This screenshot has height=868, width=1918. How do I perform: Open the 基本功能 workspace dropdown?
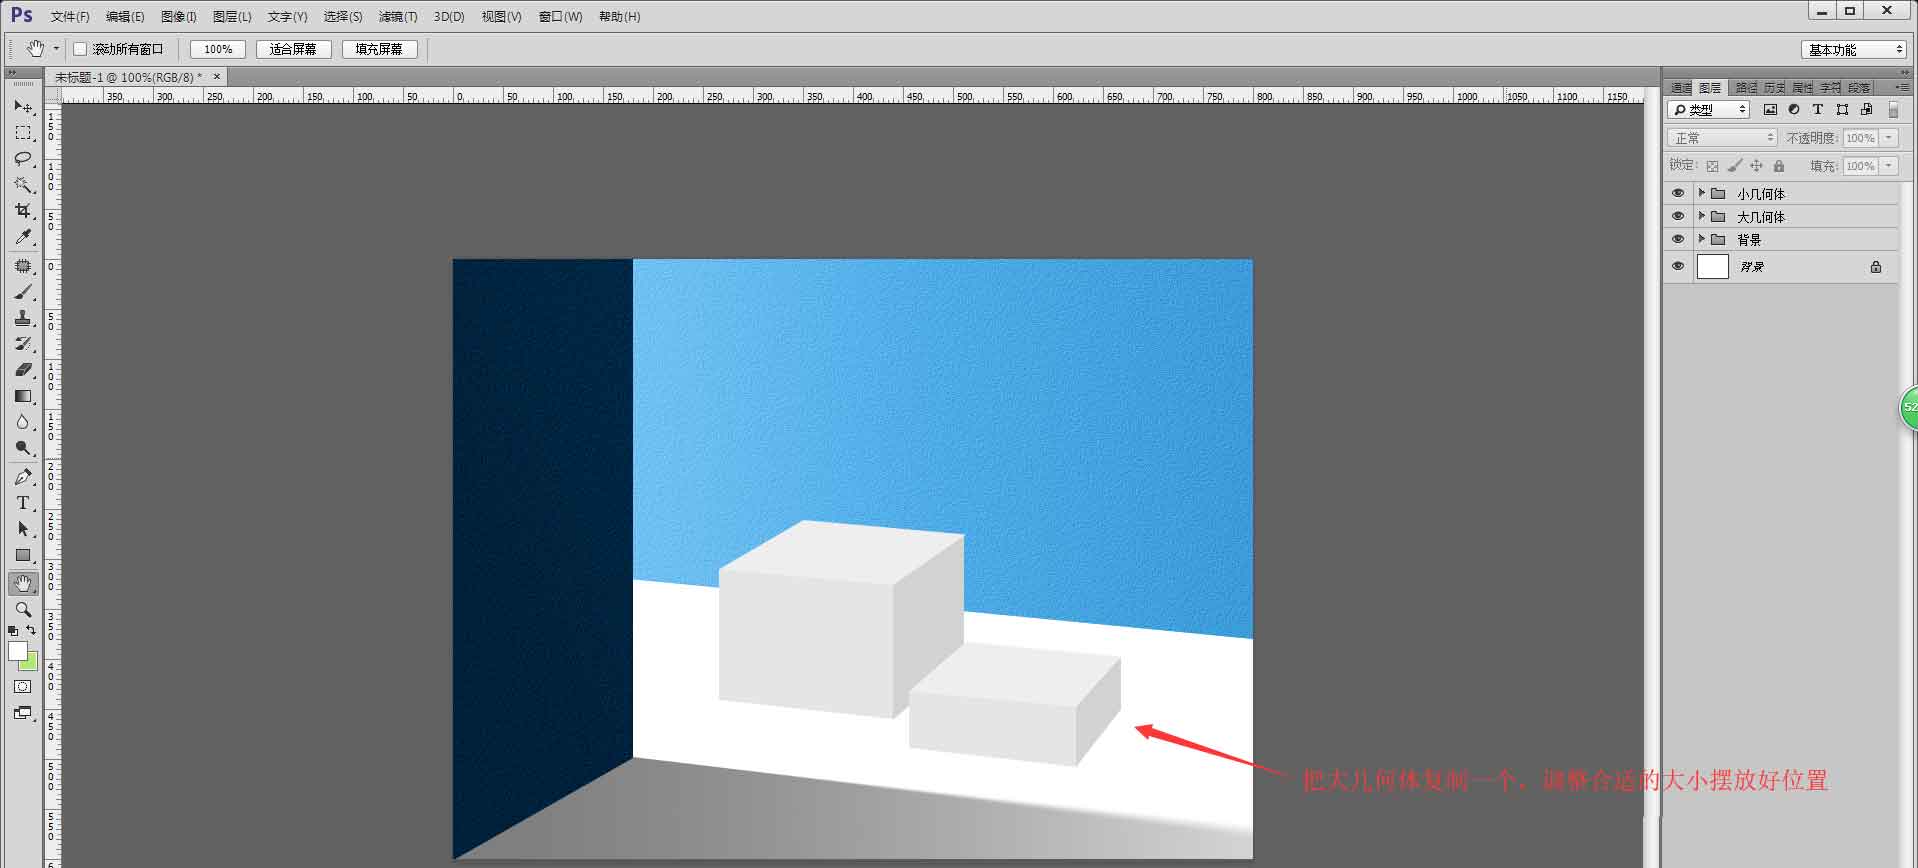coord(1855,50)
